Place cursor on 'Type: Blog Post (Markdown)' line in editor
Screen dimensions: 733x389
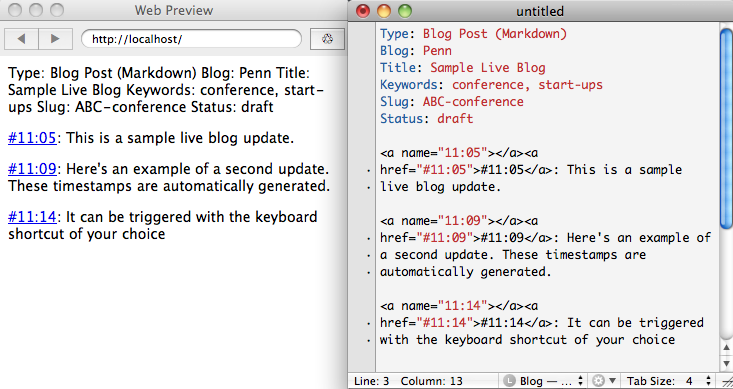click(473, 34)
